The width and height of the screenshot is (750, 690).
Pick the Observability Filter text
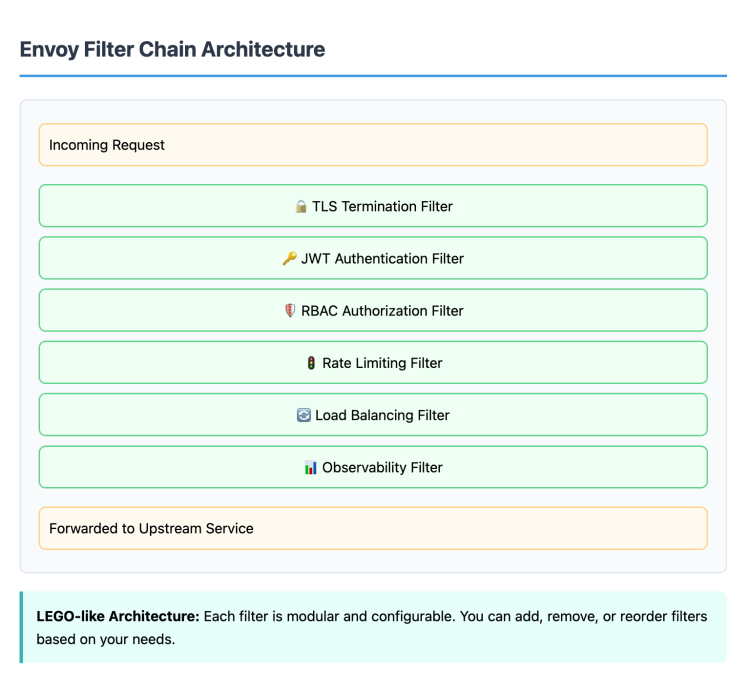[x=382, y=467]
